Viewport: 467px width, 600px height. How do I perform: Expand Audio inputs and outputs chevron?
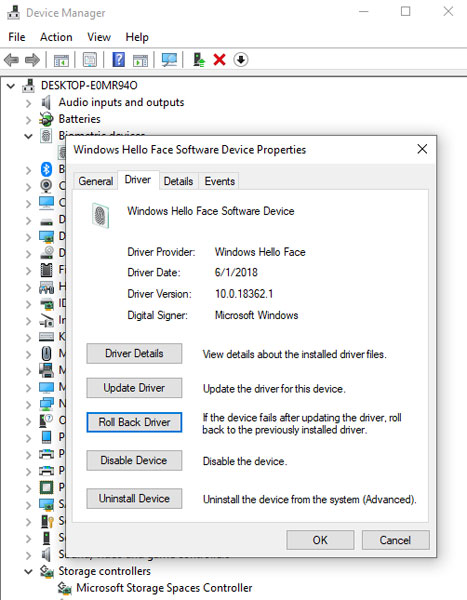(x=28, y=103)
